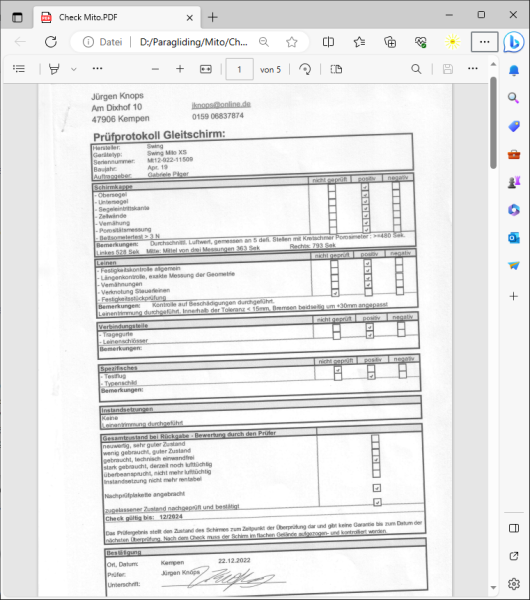Viewport: 530px width, 600px height.
Task: Open Outlook in sidebar
Action: 514,238
